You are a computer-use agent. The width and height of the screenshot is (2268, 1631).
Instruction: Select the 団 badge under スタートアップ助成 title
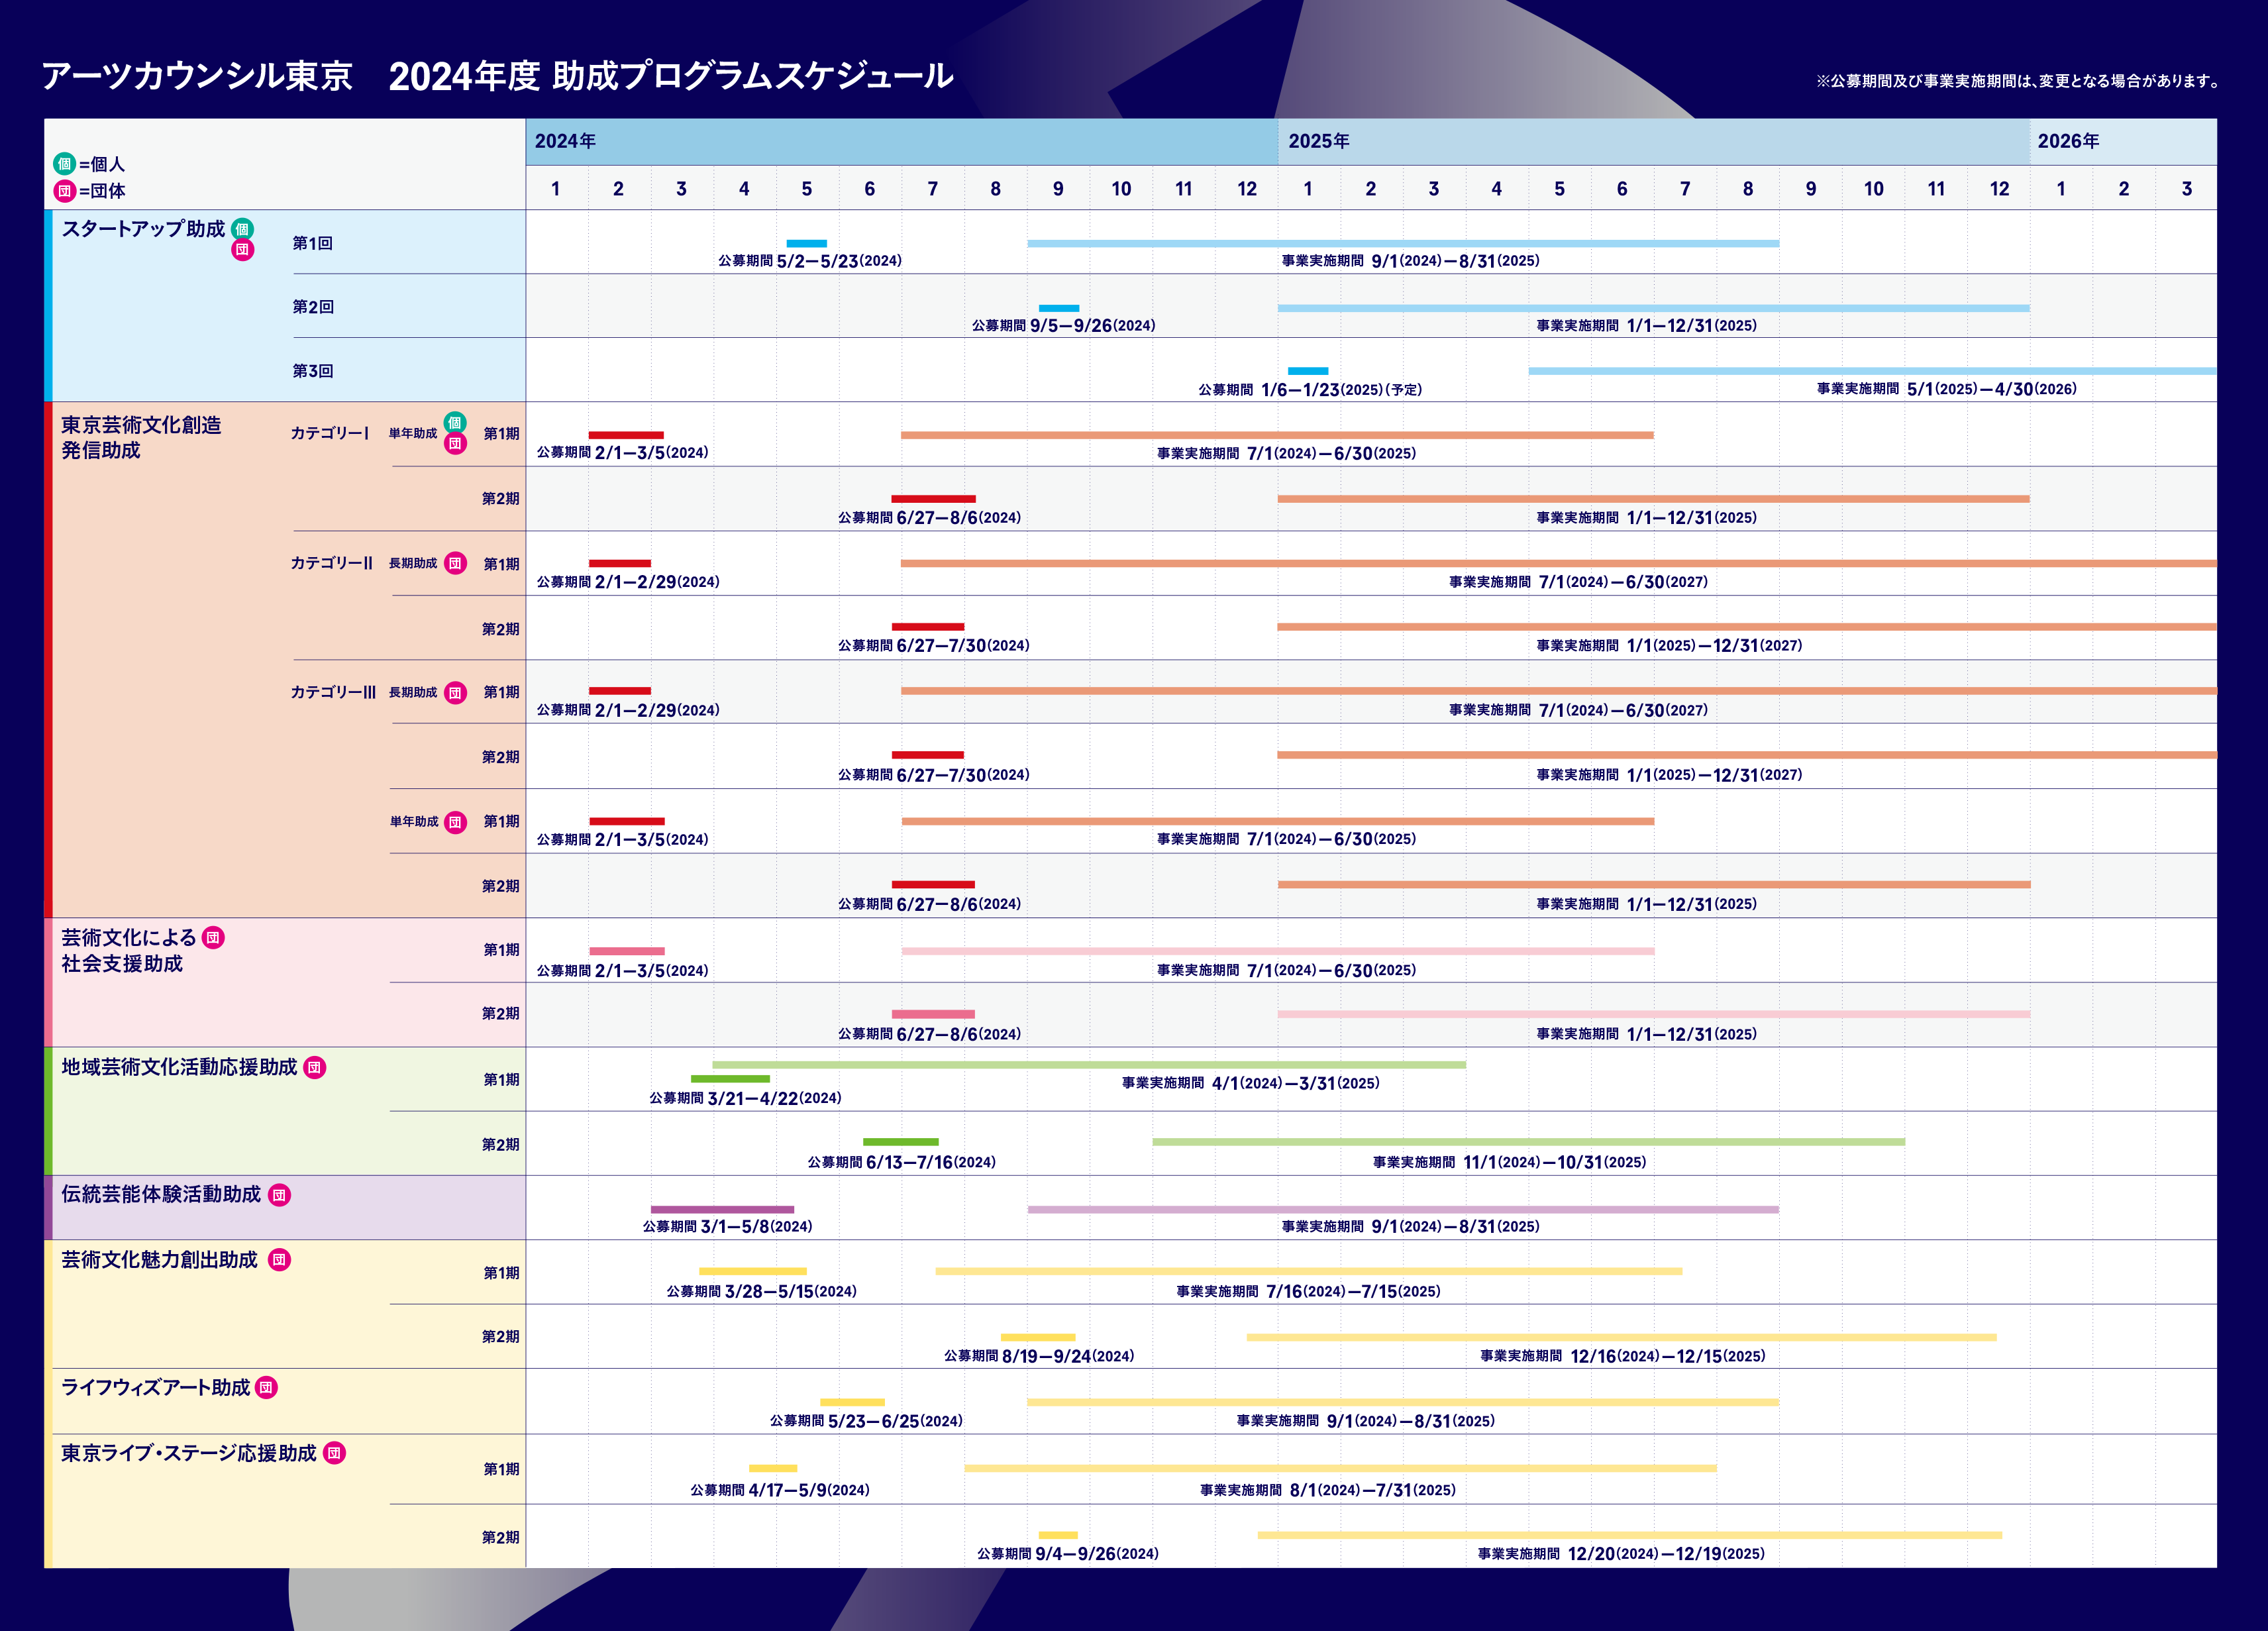pyautogui.click(x=243, y=250)
